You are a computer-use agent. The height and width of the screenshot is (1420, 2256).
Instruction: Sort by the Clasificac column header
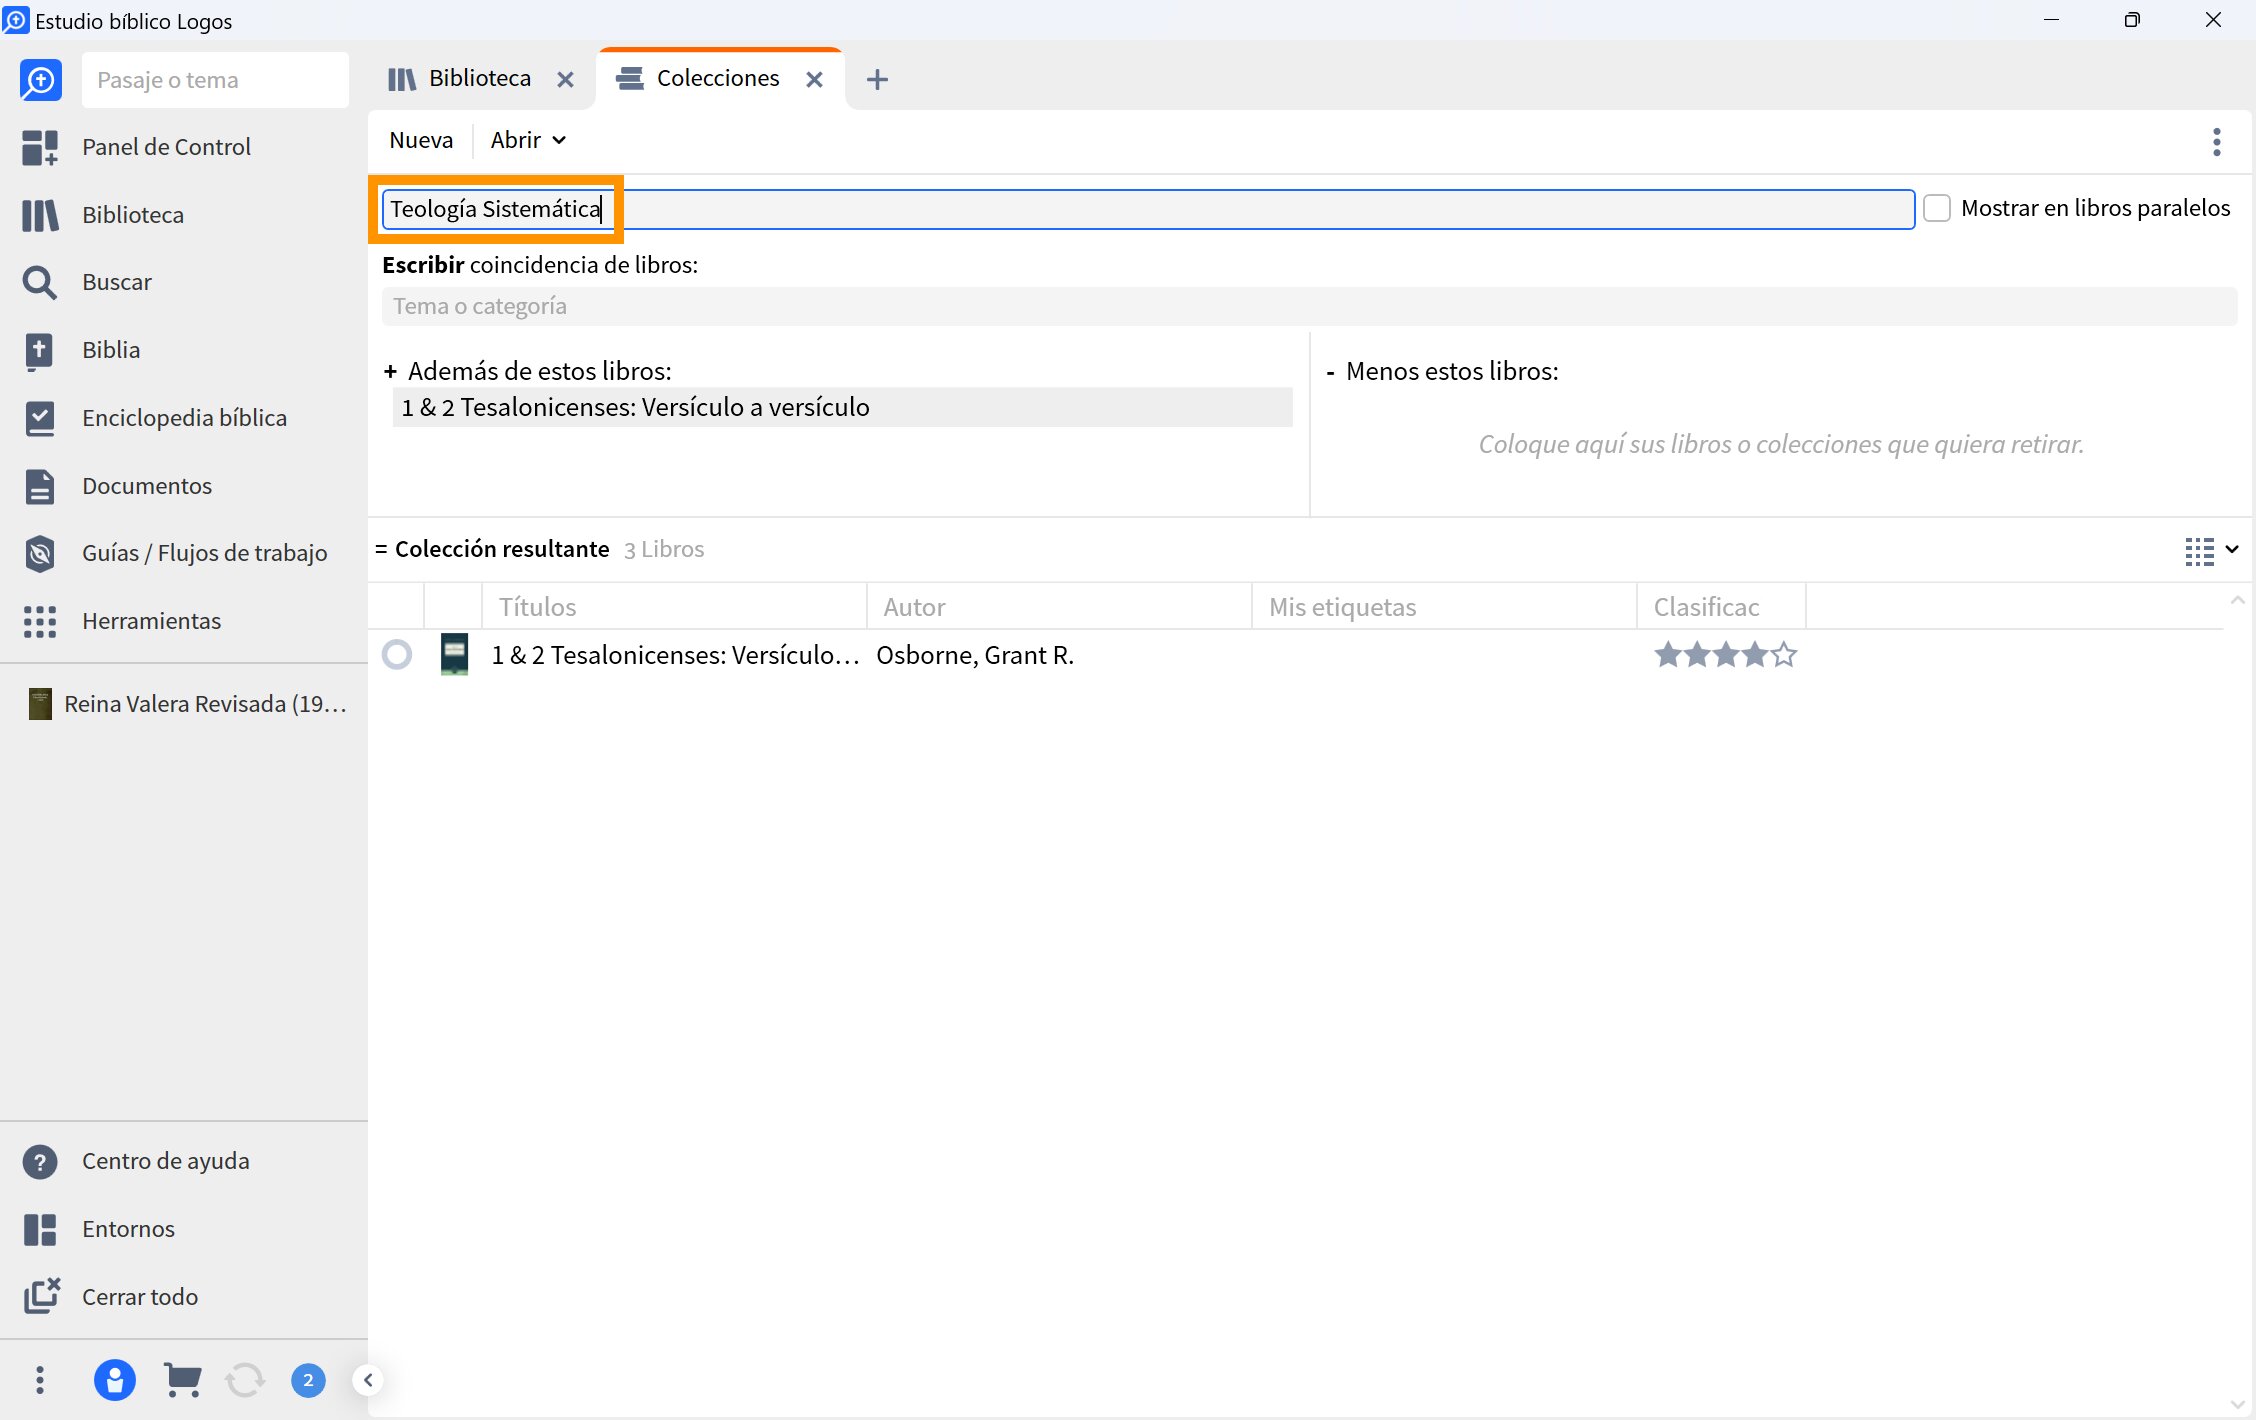click(1721, 606)
